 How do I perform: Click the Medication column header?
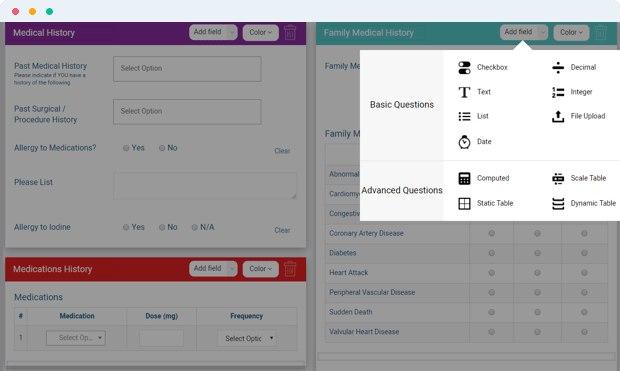point(77,316)
